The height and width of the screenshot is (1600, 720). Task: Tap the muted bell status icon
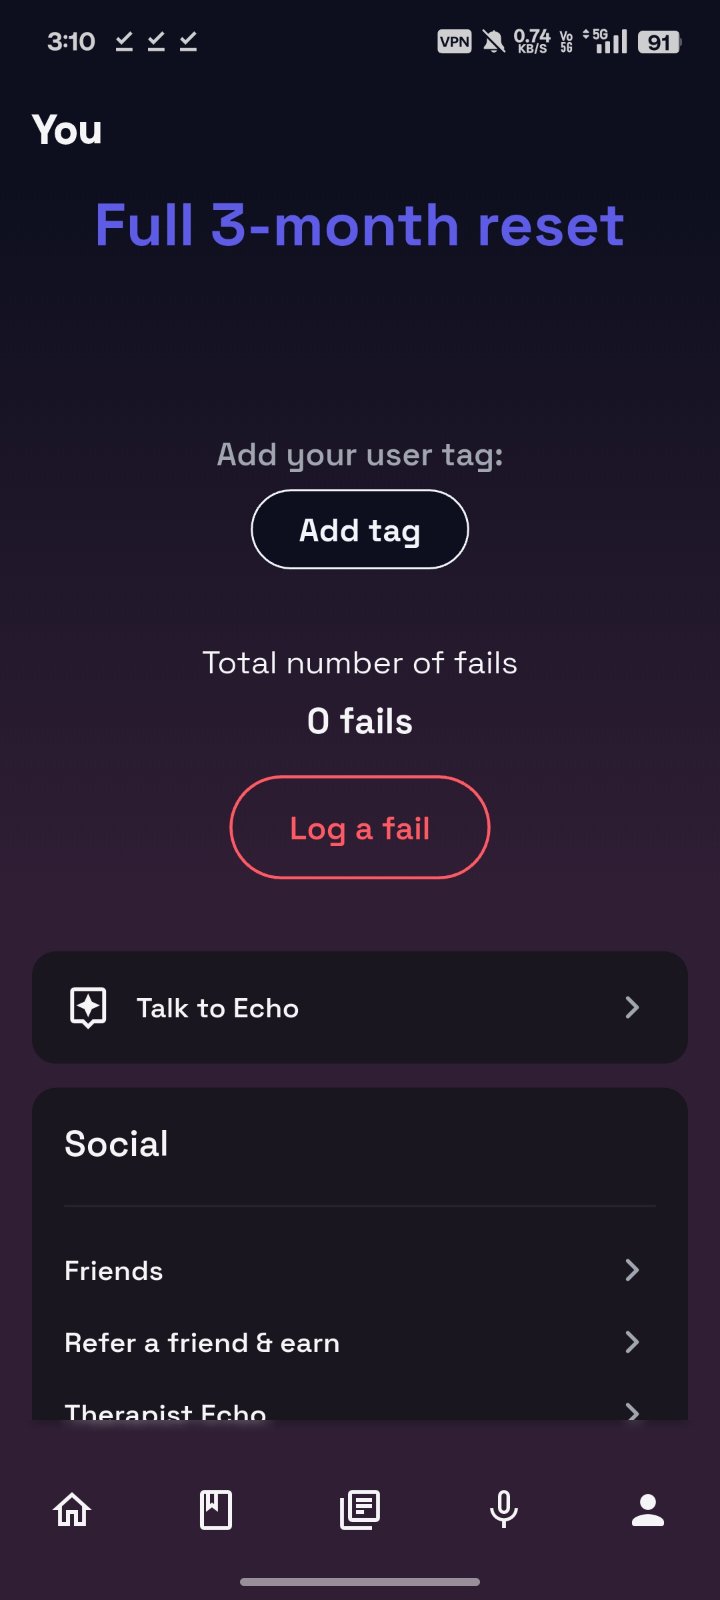click(x=493, y=41)
